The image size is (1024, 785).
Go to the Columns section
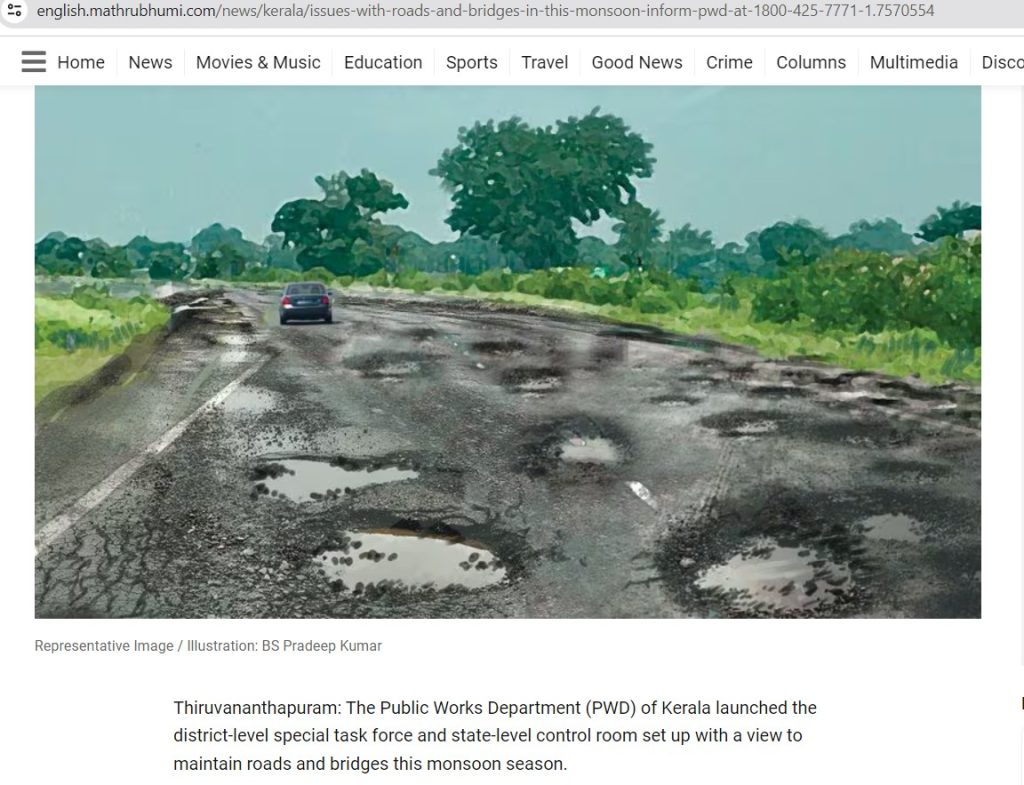[810, 62]
